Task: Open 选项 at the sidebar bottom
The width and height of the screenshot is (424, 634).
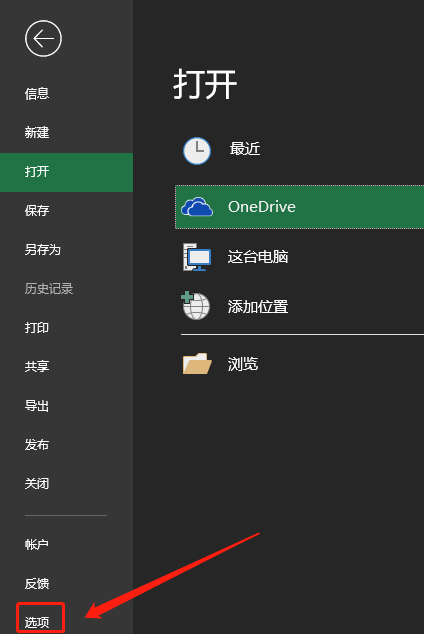Action: click(x=37, y=622)
